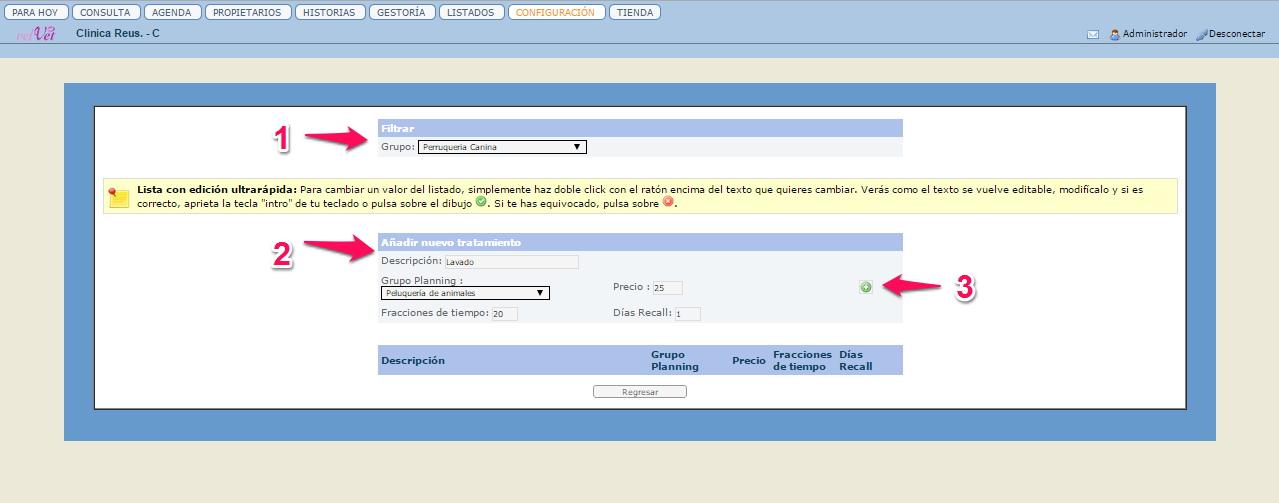
Task: Open the mail envelope icon
Action: (x=1093, y=34)
